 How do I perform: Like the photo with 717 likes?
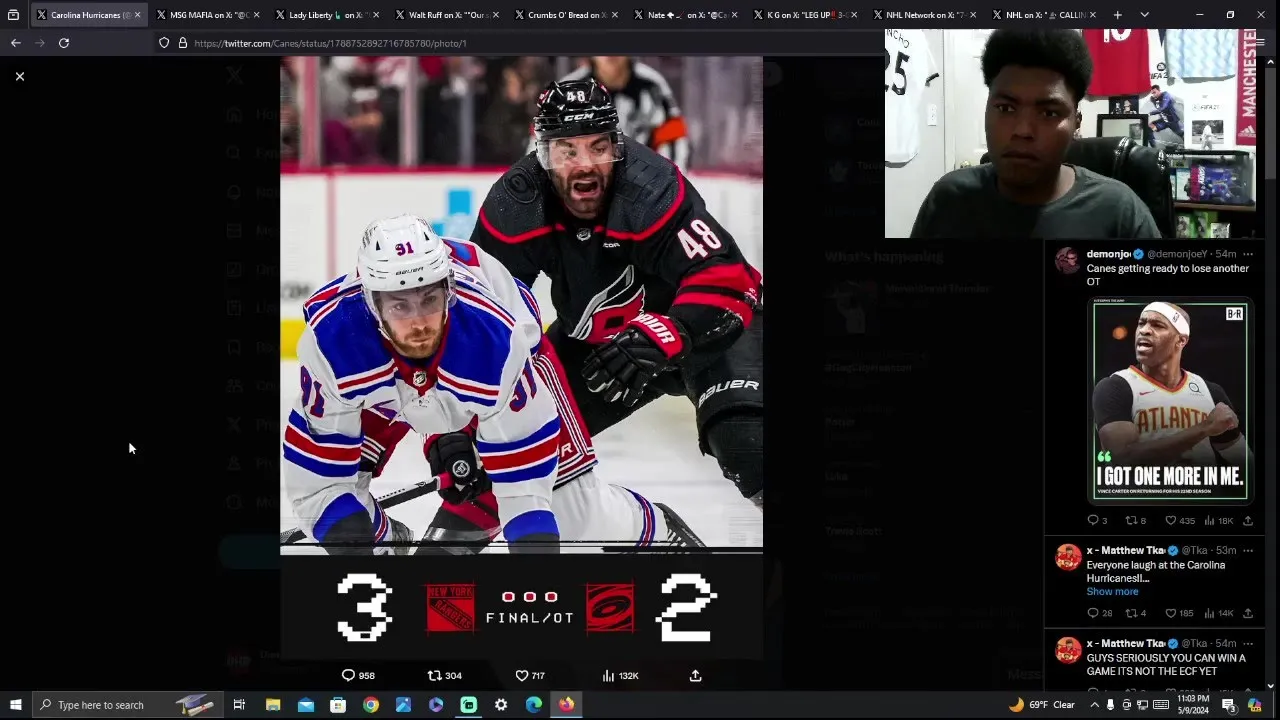tap(530, 676)
